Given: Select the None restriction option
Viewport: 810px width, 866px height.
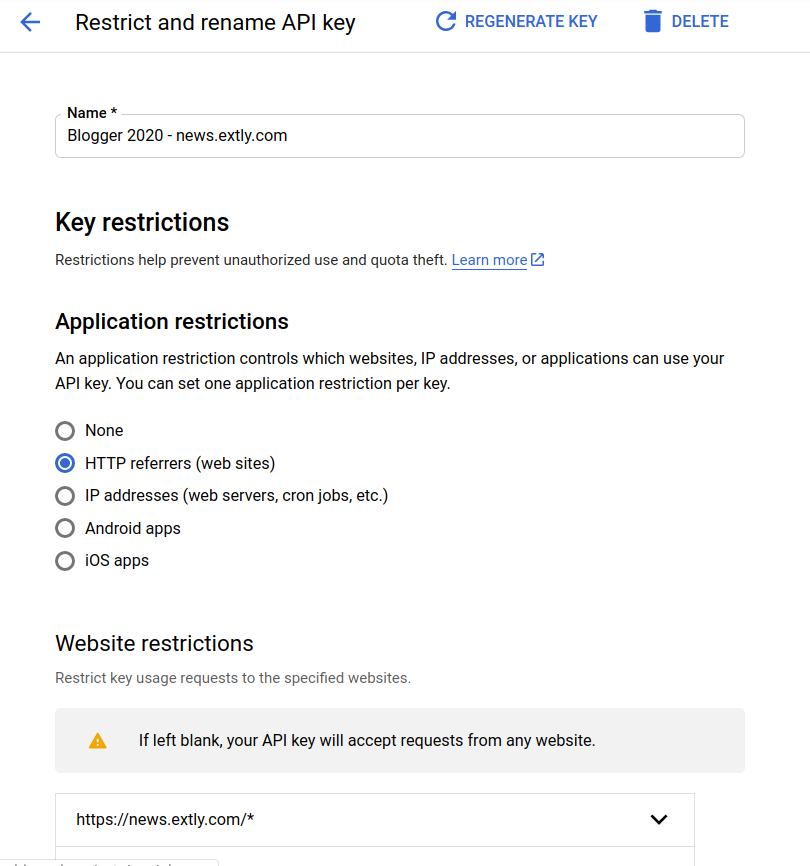Looking at the screenshot, I should tap(65, 431).
